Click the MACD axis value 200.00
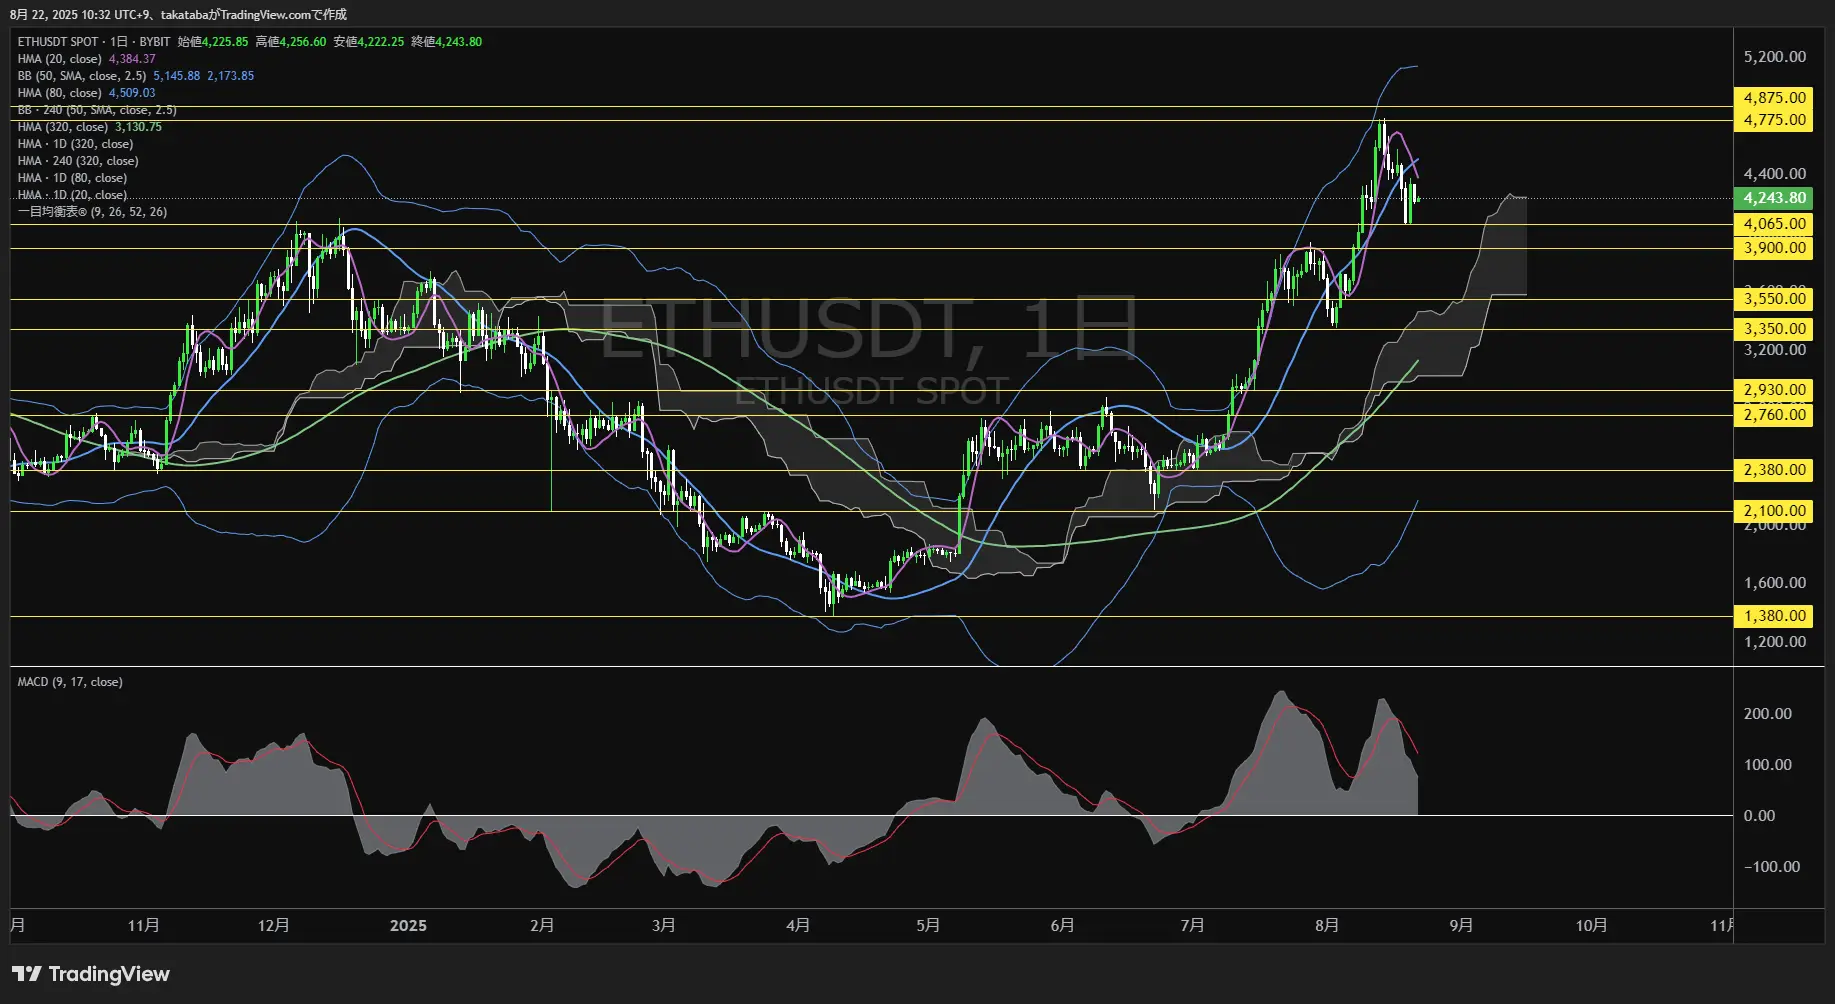1835x1004 pixels. click(1767, 714)
